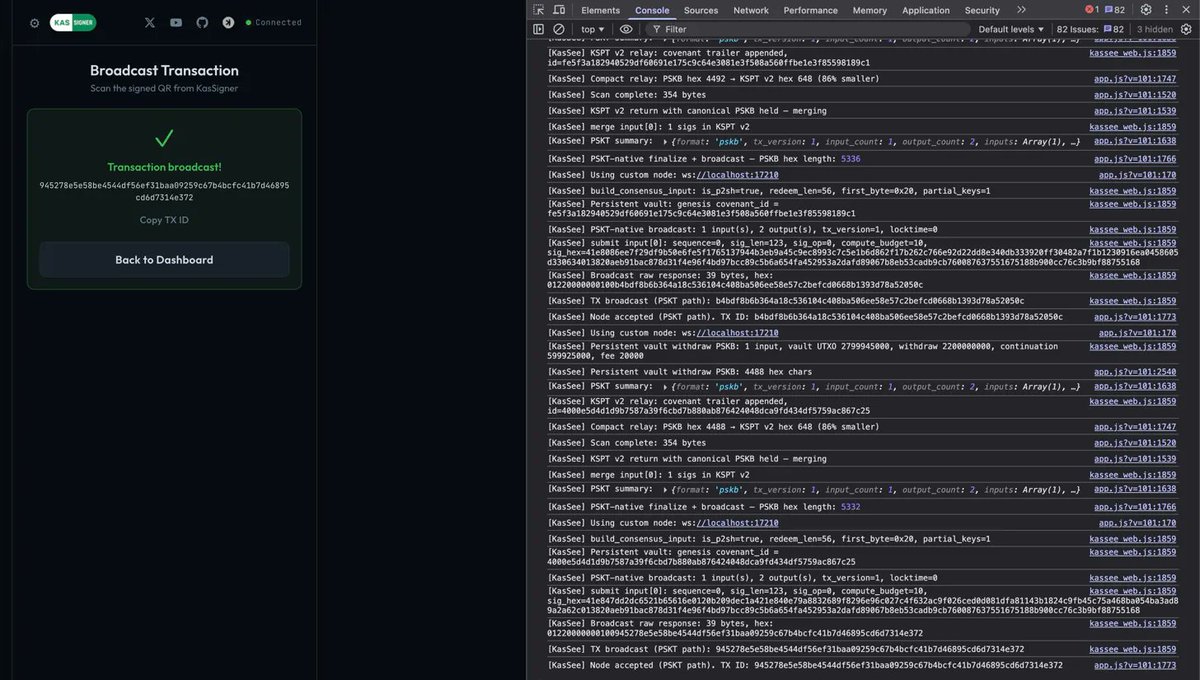Open source link for PSKB hex 4492 row
The height and width of the screenshot is (680, 1200).
coord(1135,79)
